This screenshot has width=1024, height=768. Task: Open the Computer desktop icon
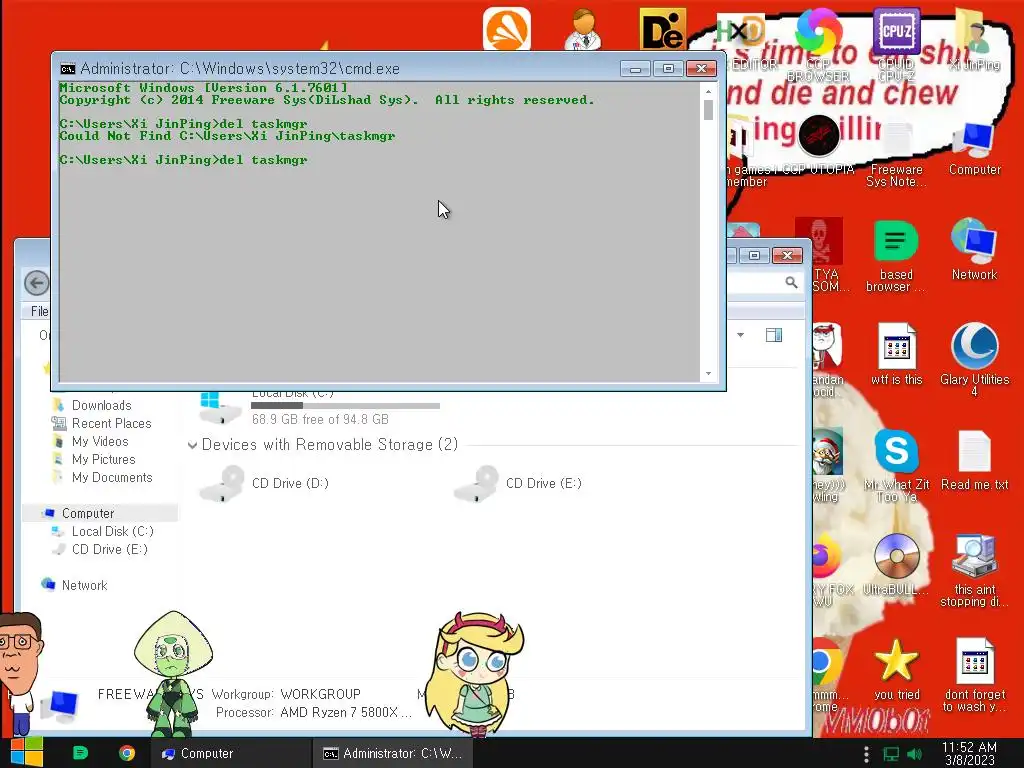(974, 149)
